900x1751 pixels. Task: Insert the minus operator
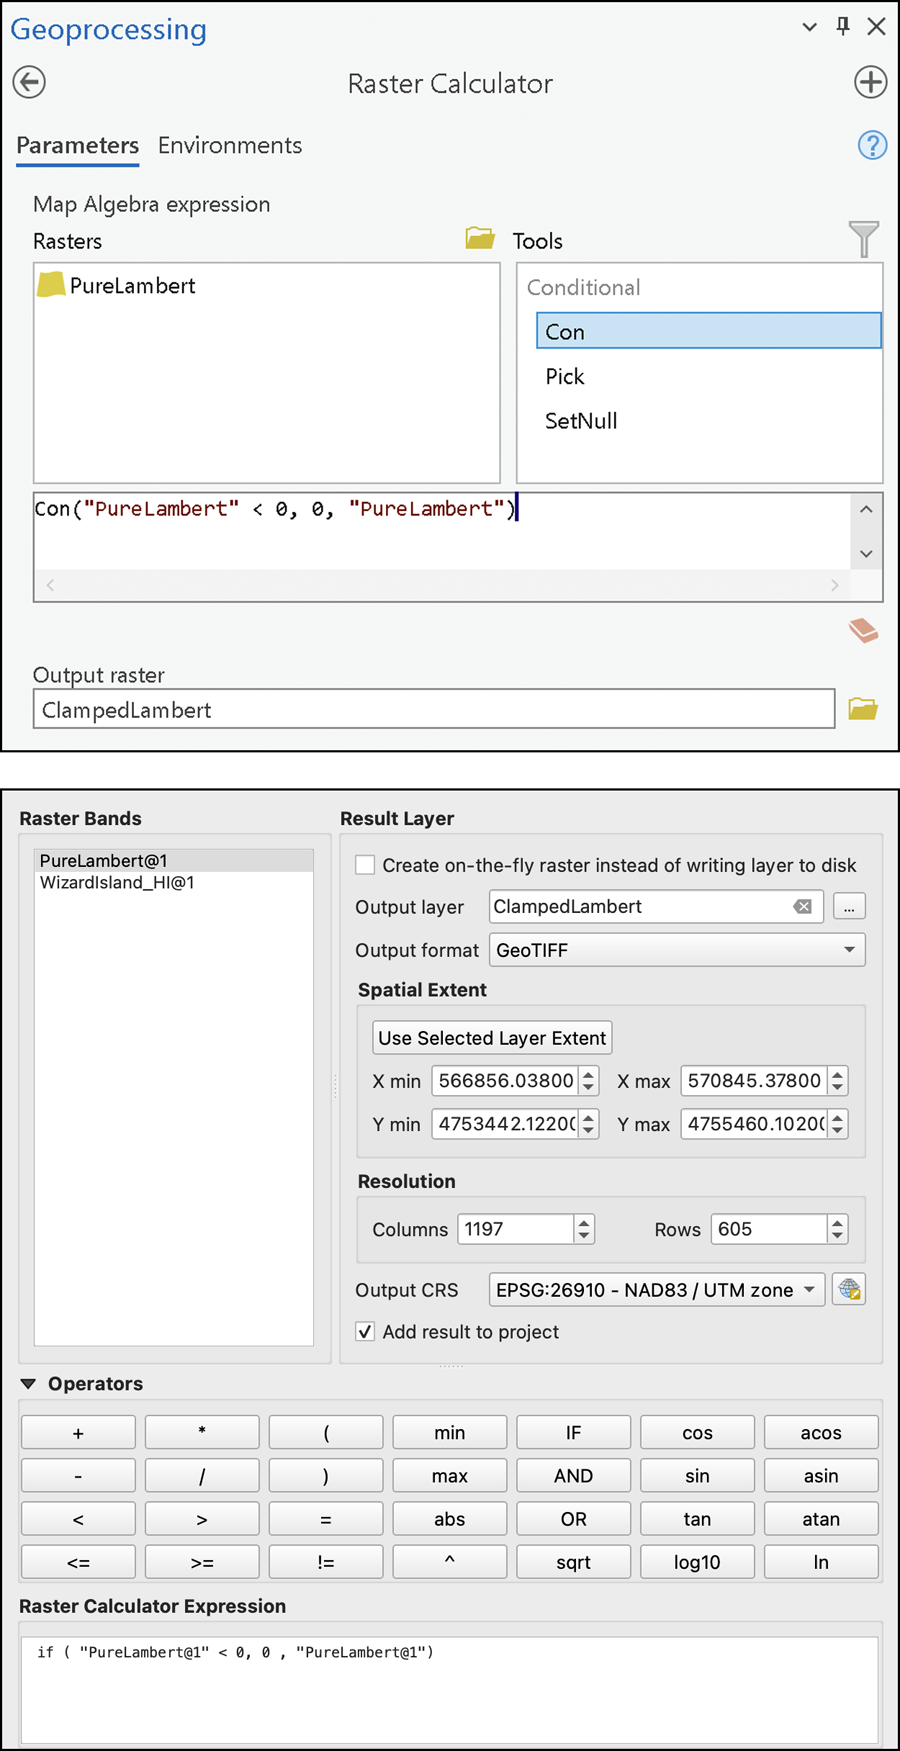tap(78, 1476)
